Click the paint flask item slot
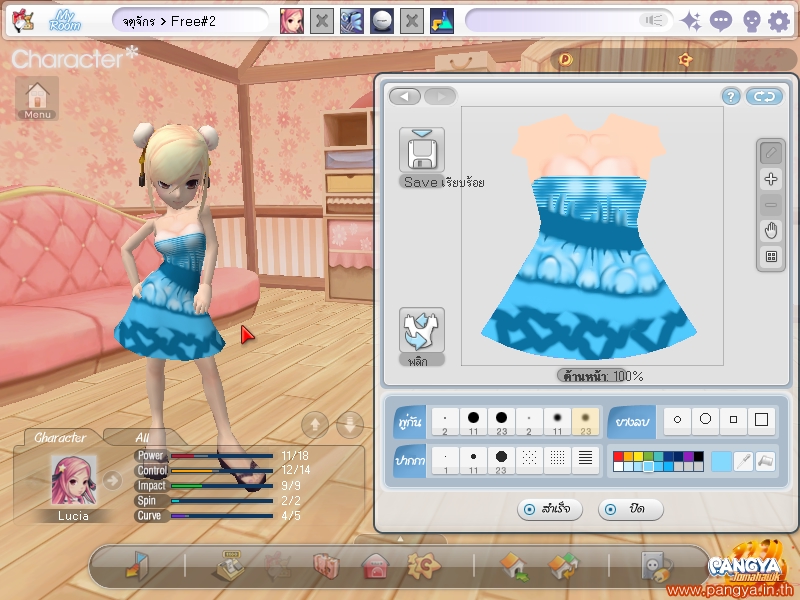 pyautogui.click(x=442, y=21)
